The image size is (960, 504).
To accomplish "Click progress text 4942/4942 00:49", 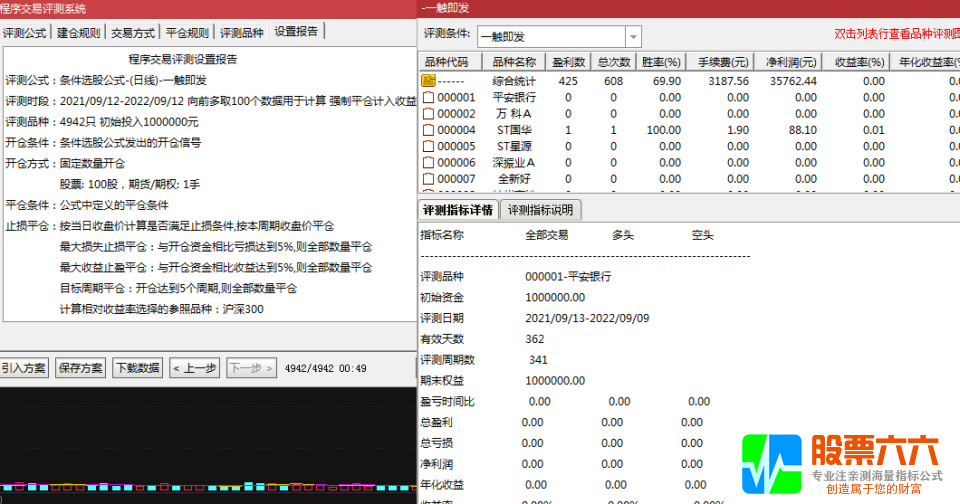I will pos(326,369).
